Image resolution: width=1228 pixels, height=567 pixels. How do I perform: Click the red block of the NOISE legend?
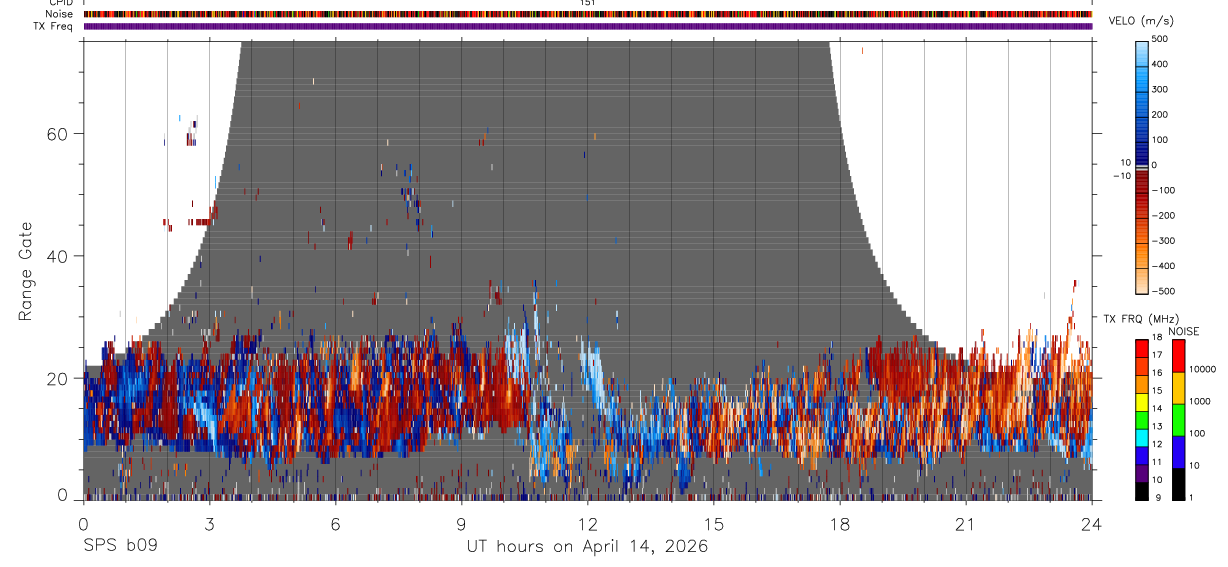pyautogui.click(x=1178, y=356)
